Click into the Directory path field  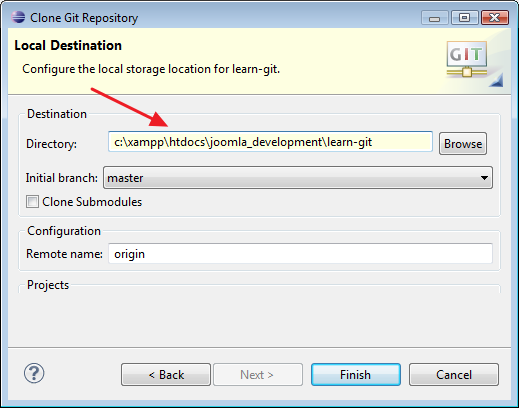click(x=270, y=142)
